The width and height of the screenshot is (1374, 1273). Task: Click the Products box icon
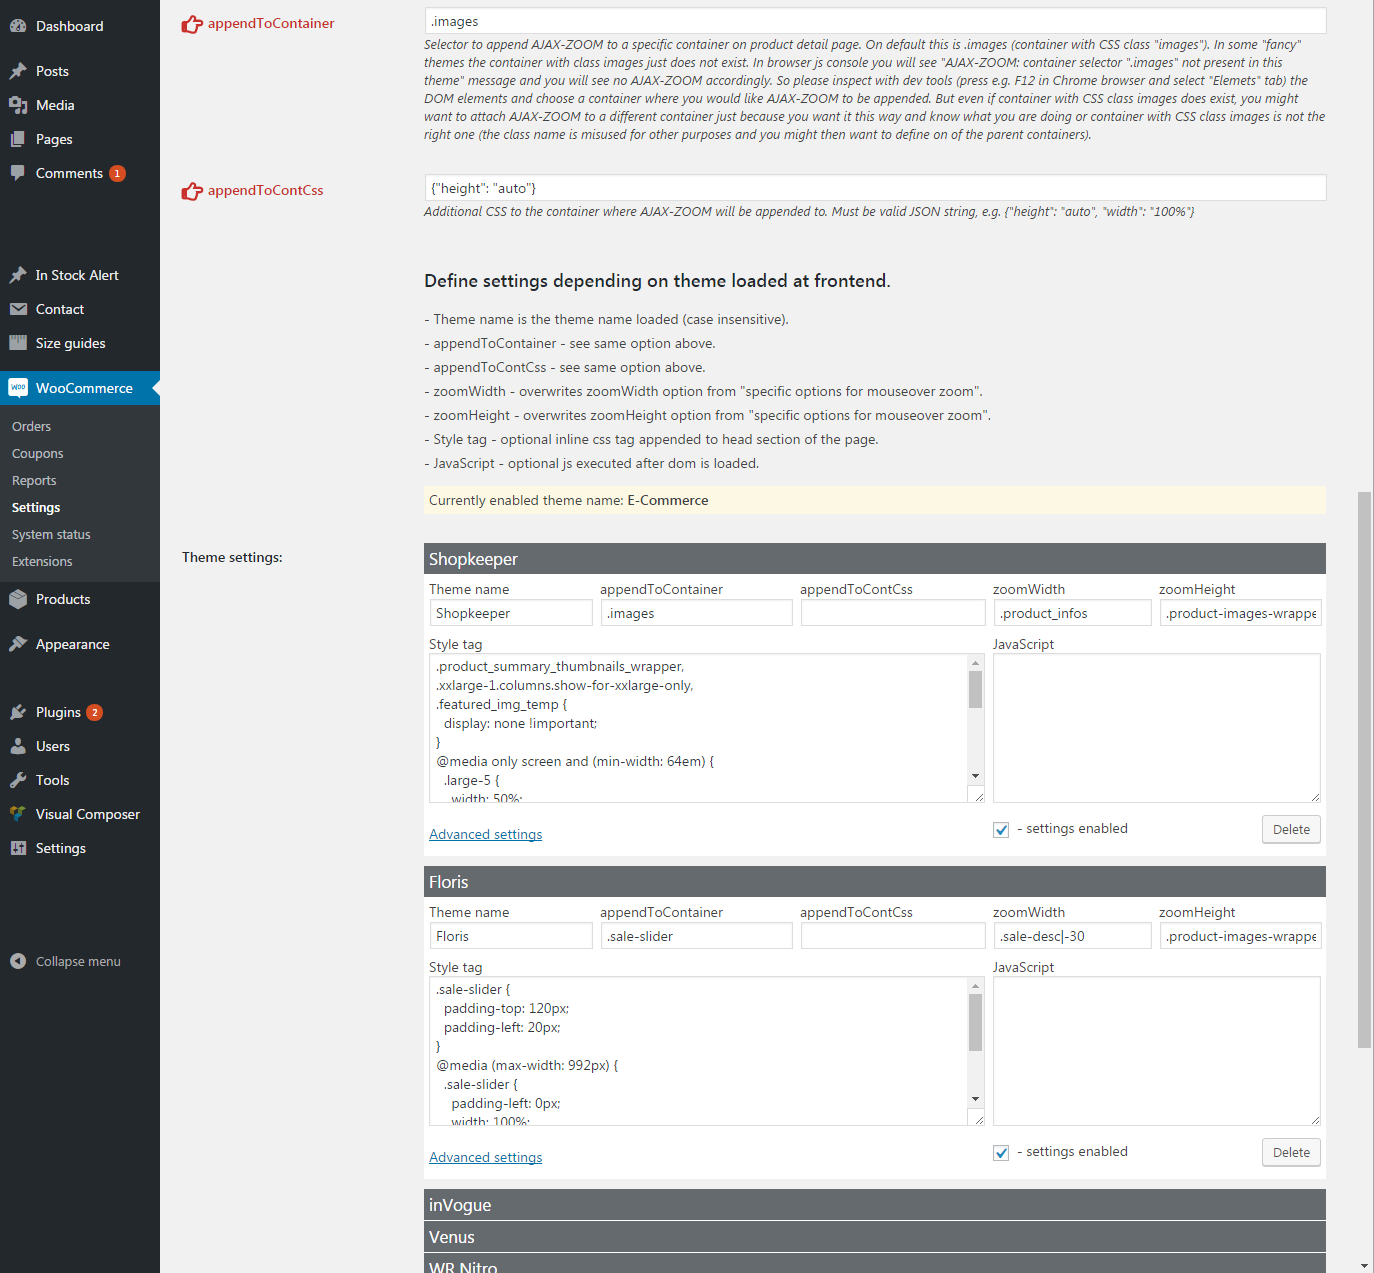18,599
